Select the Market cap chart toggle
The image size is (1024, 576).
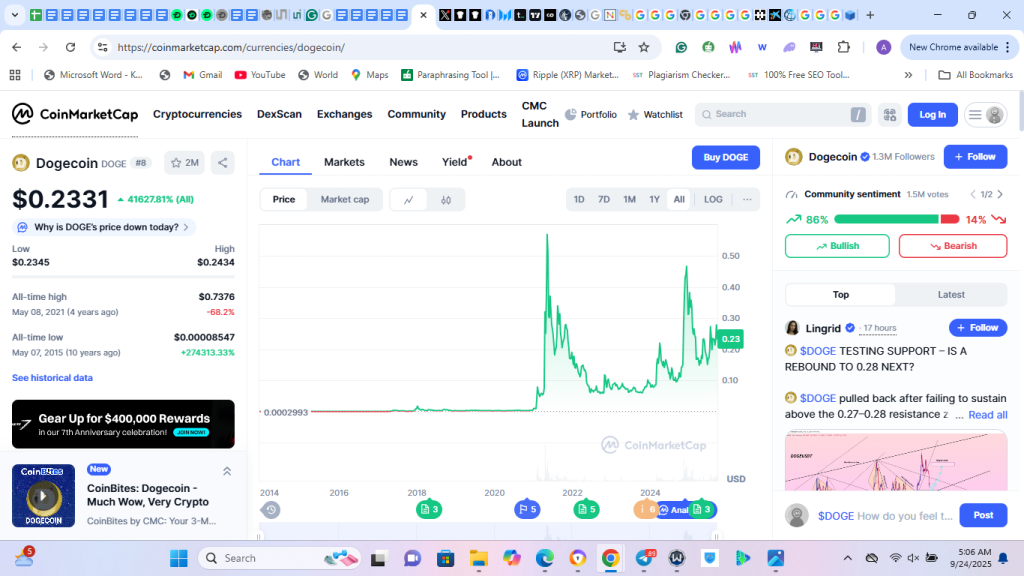[345, 200]
